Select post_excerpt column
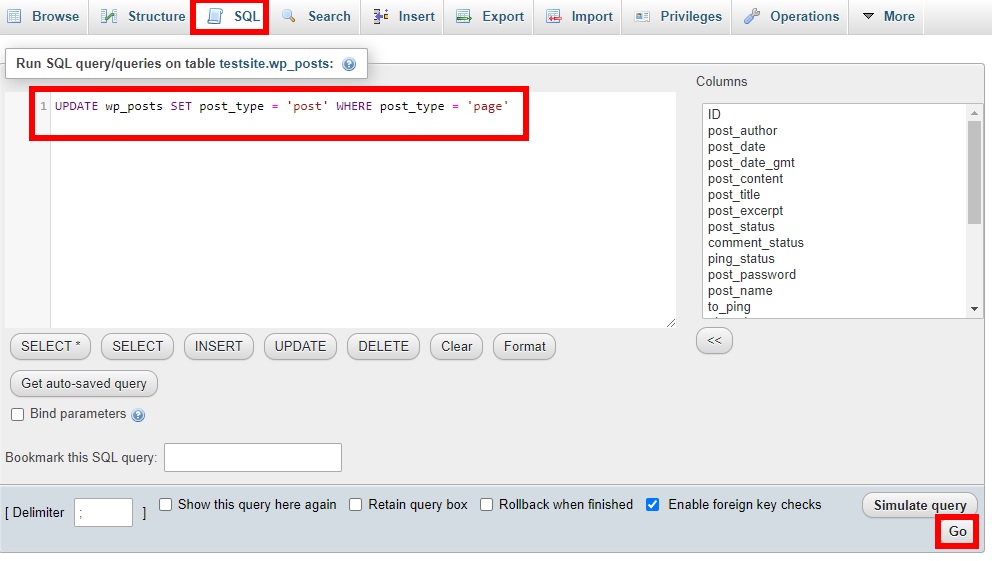Viewport: 992px width, 561px height. click(x=834, y=211)
